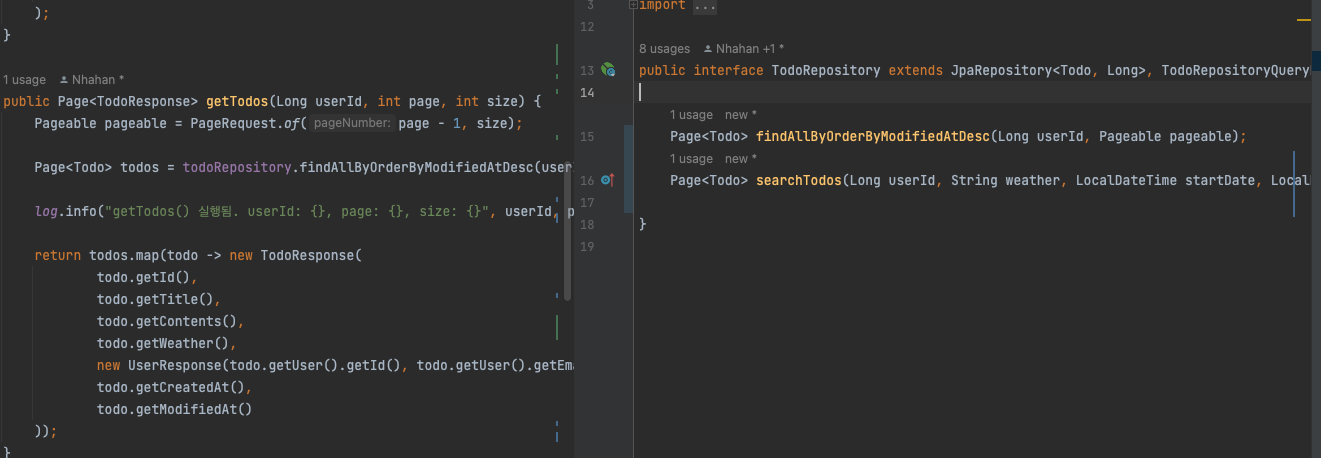
Task: Click the Spring bean gutter icon on line 13
Action: click(608, 70)
